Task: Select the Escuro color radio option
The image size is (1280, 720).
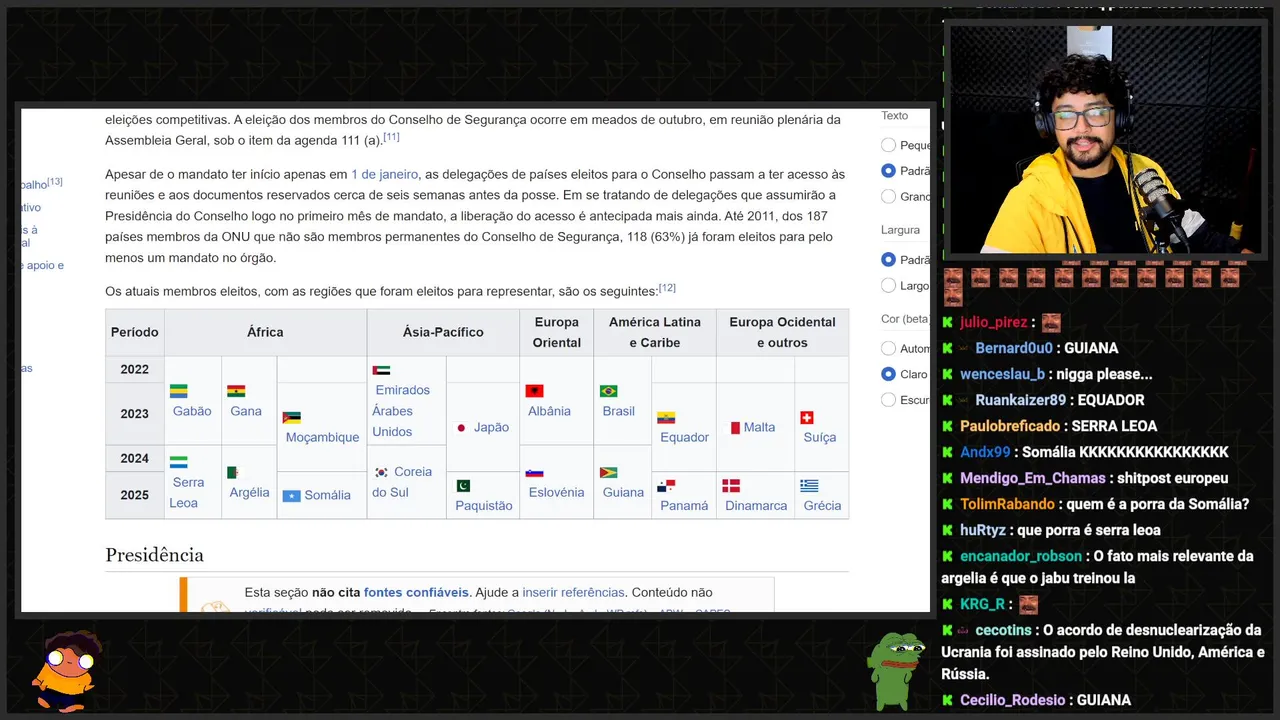Action: [888, 400]
